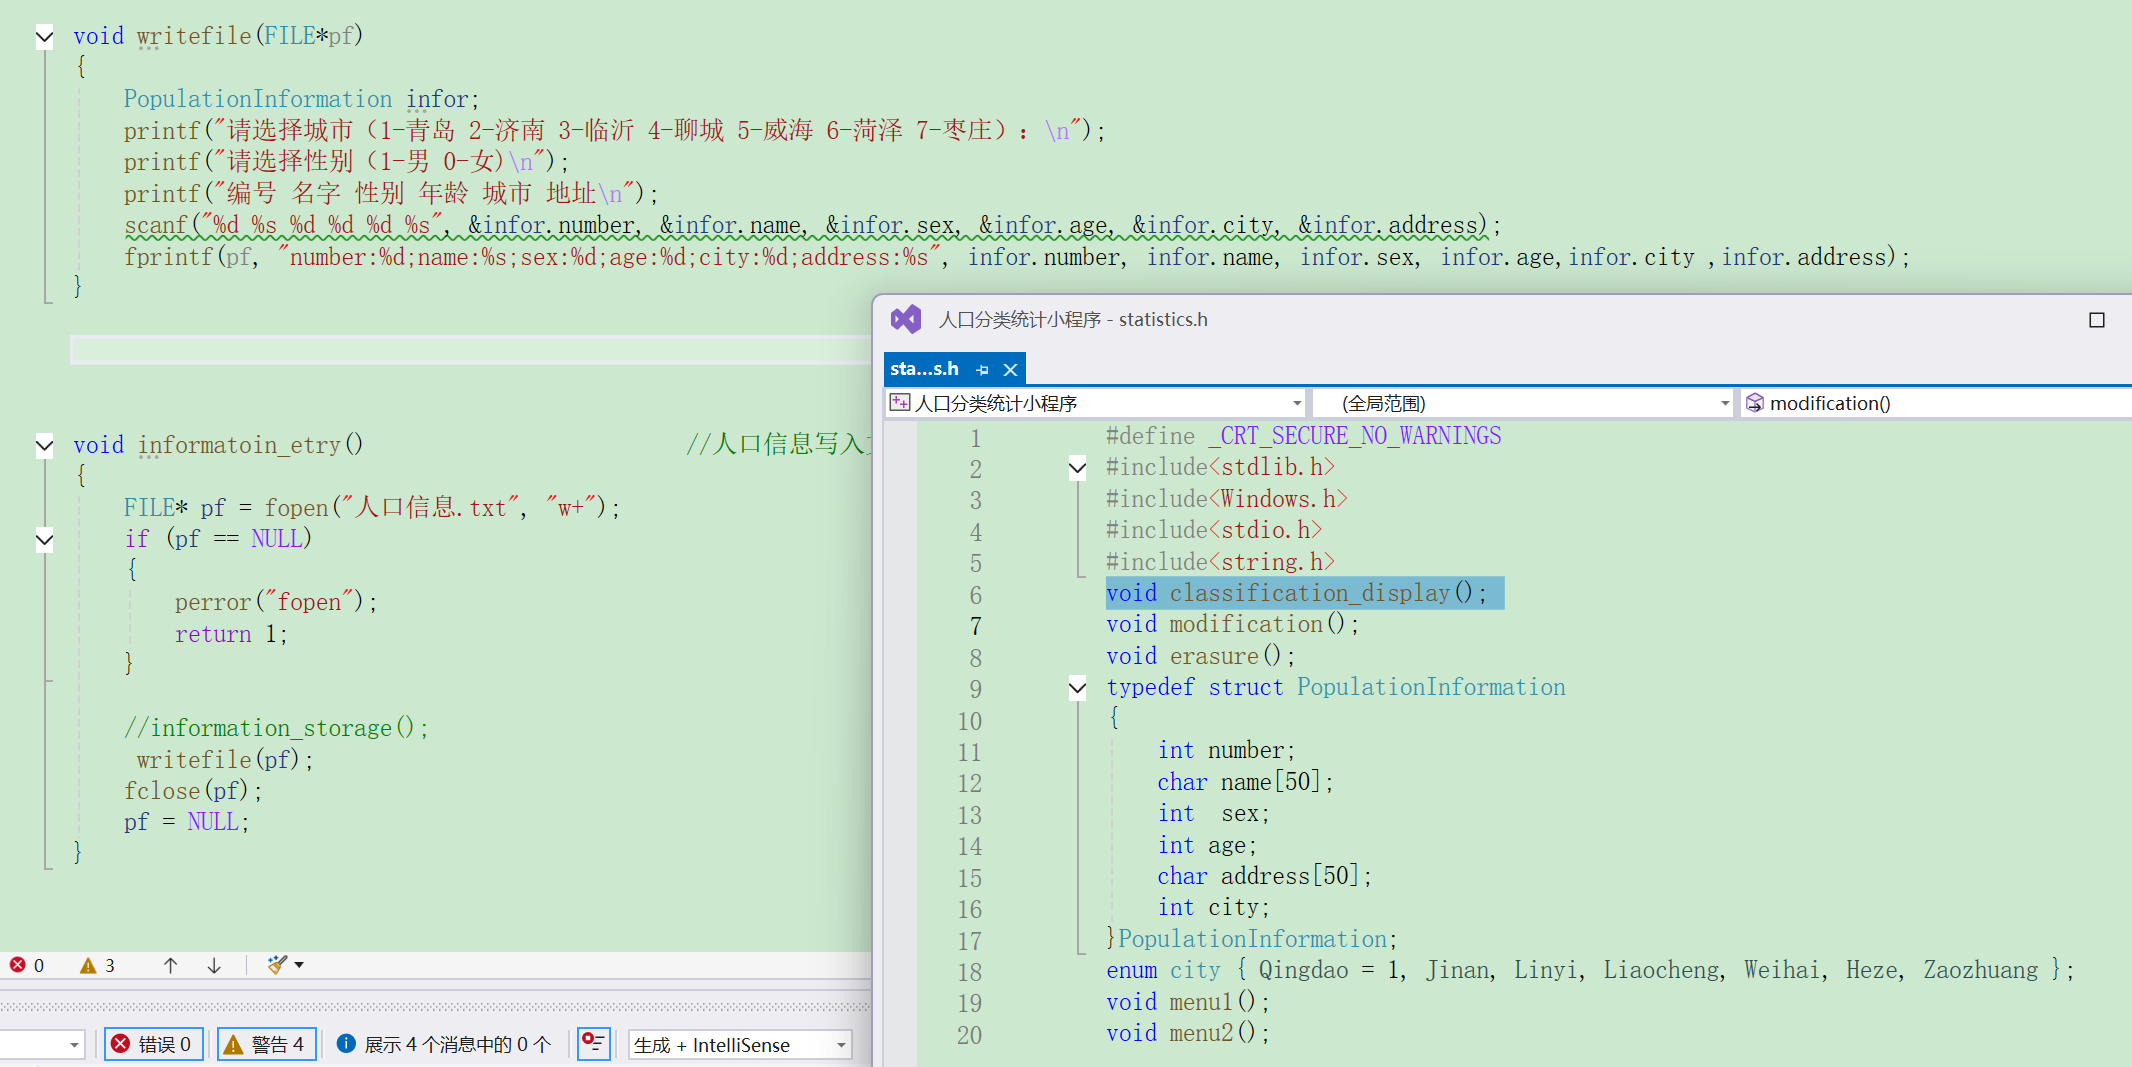Go to next issue with down arrow

point(214,965)
